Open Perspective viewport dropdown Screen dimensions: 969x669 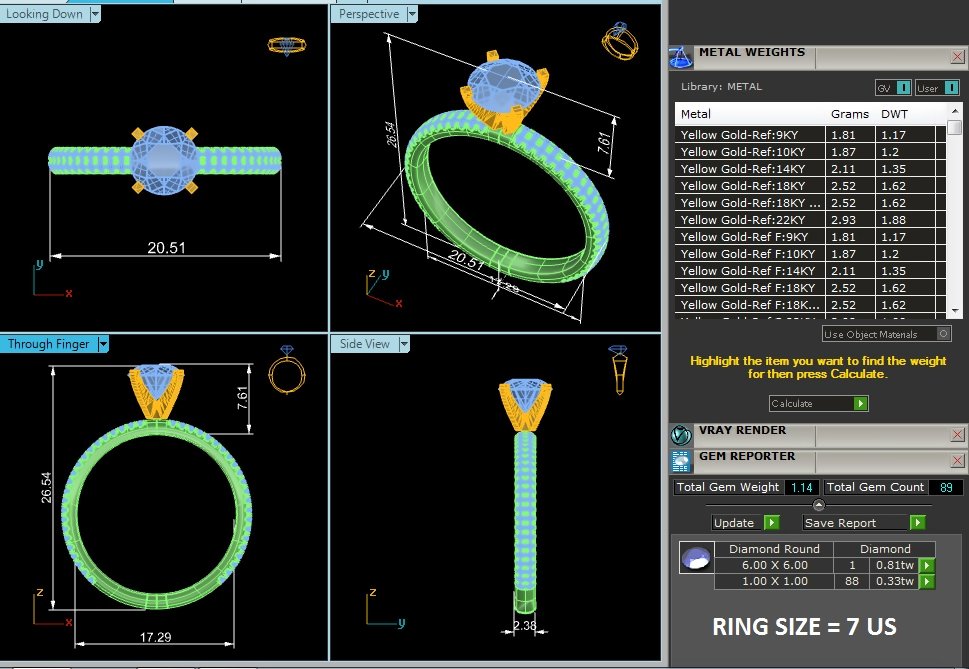[412, 14]
